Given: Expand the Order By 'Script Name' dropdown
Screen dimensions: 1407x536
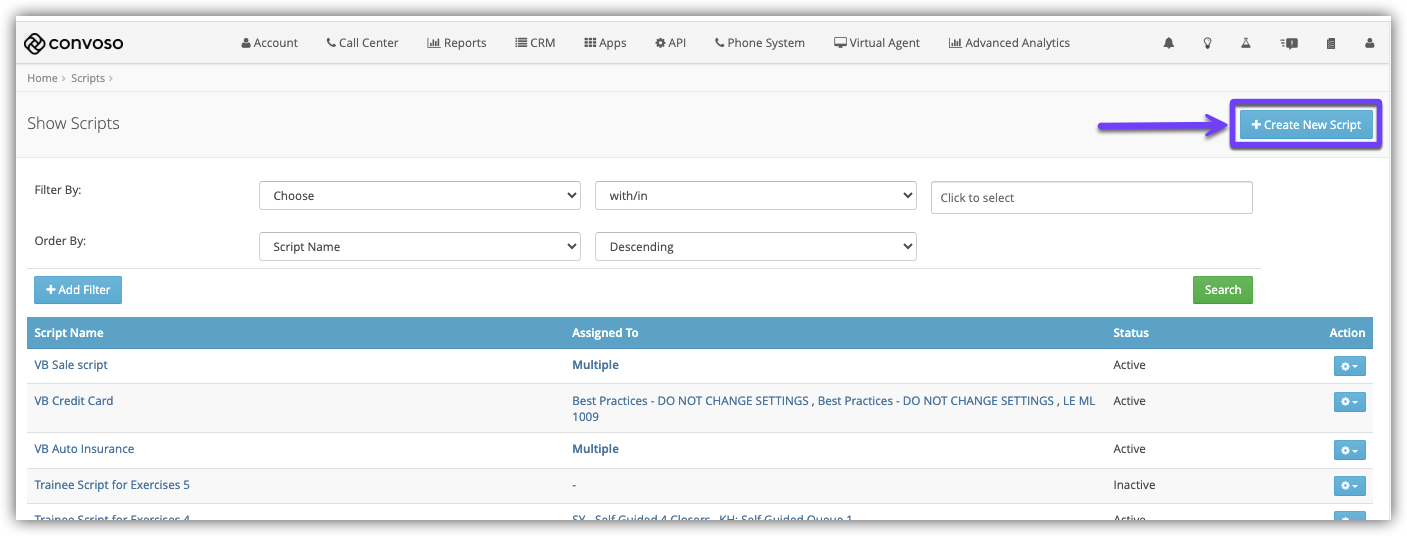Looking at the screenshot, I should tap(419, 247).
